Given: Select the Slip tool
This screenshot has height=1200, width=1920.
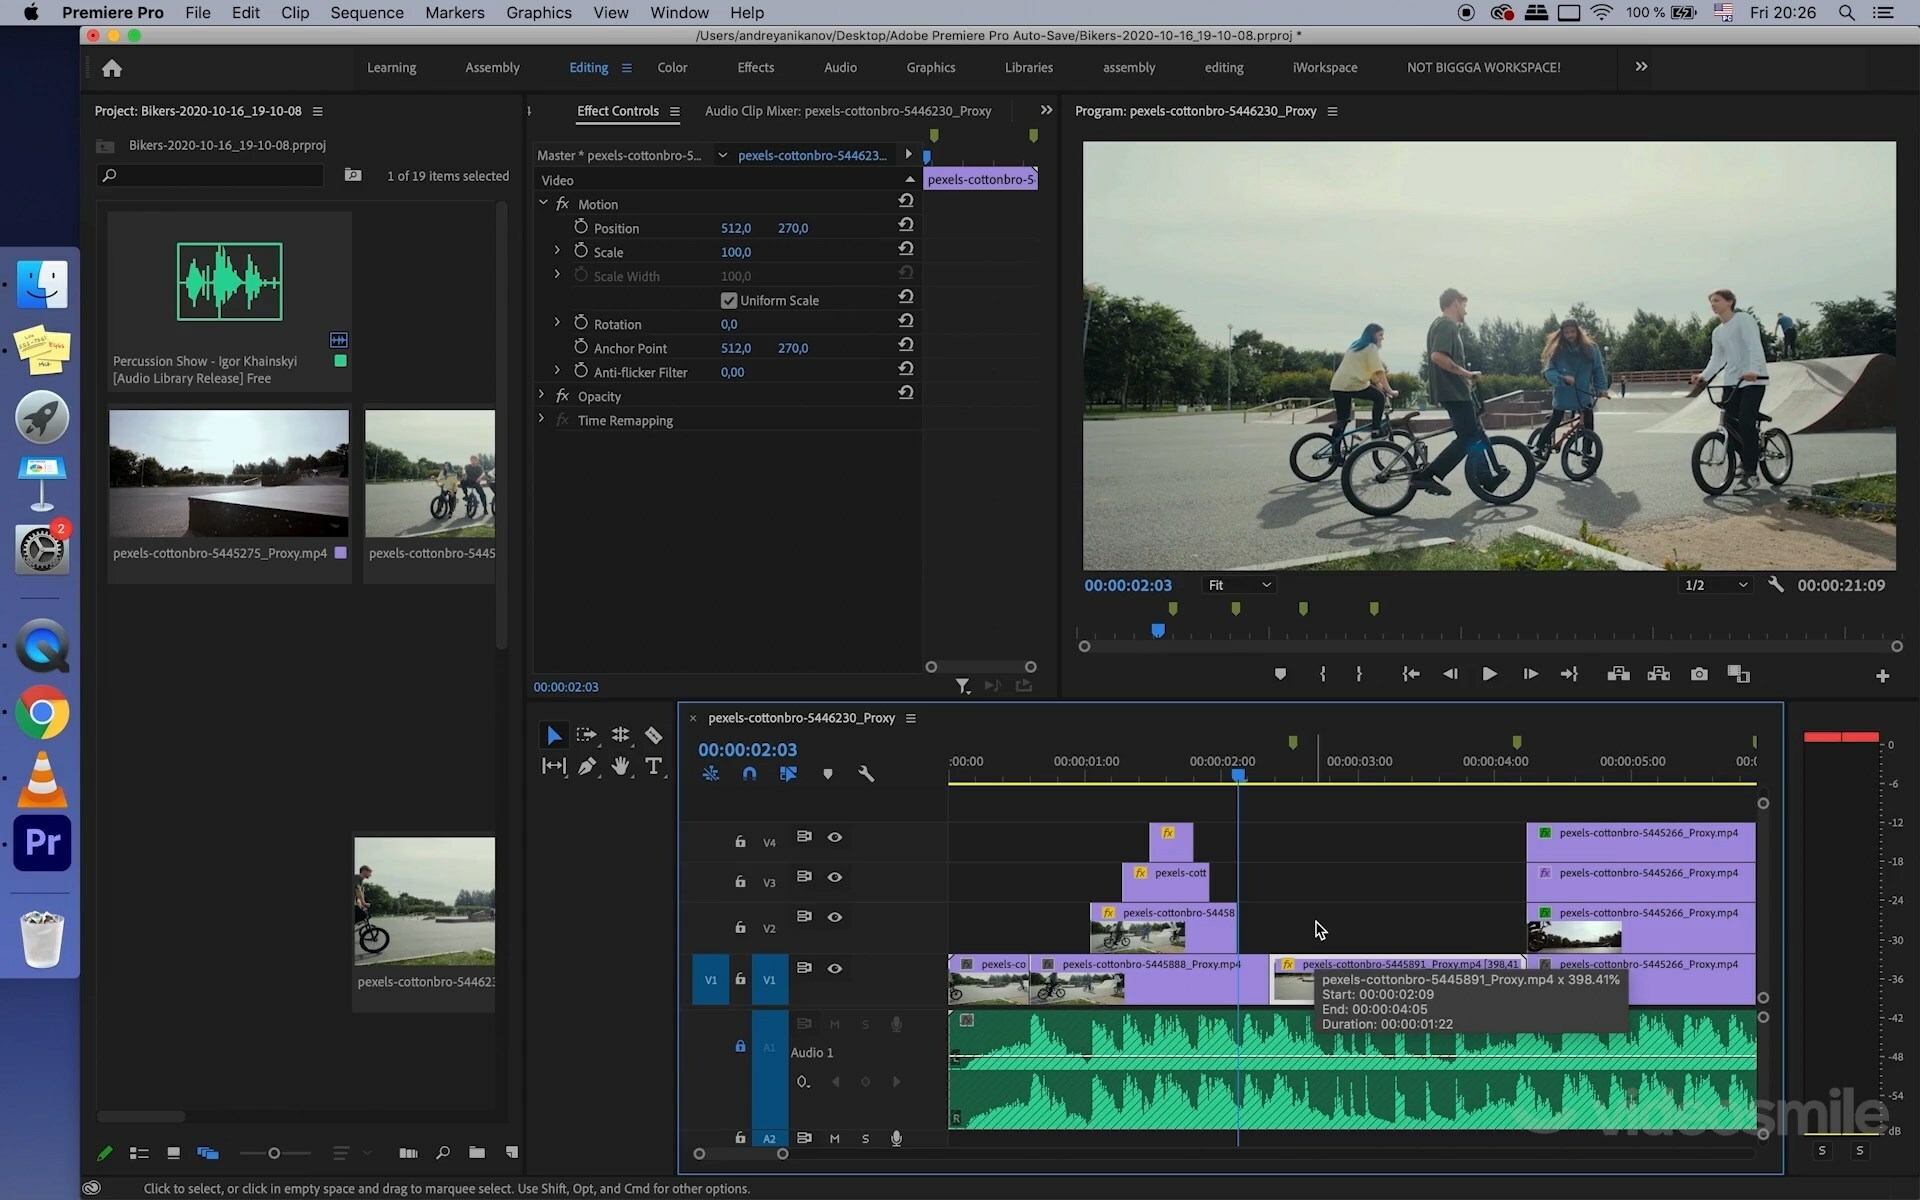Looking at the screenshot, I should 553,766.
